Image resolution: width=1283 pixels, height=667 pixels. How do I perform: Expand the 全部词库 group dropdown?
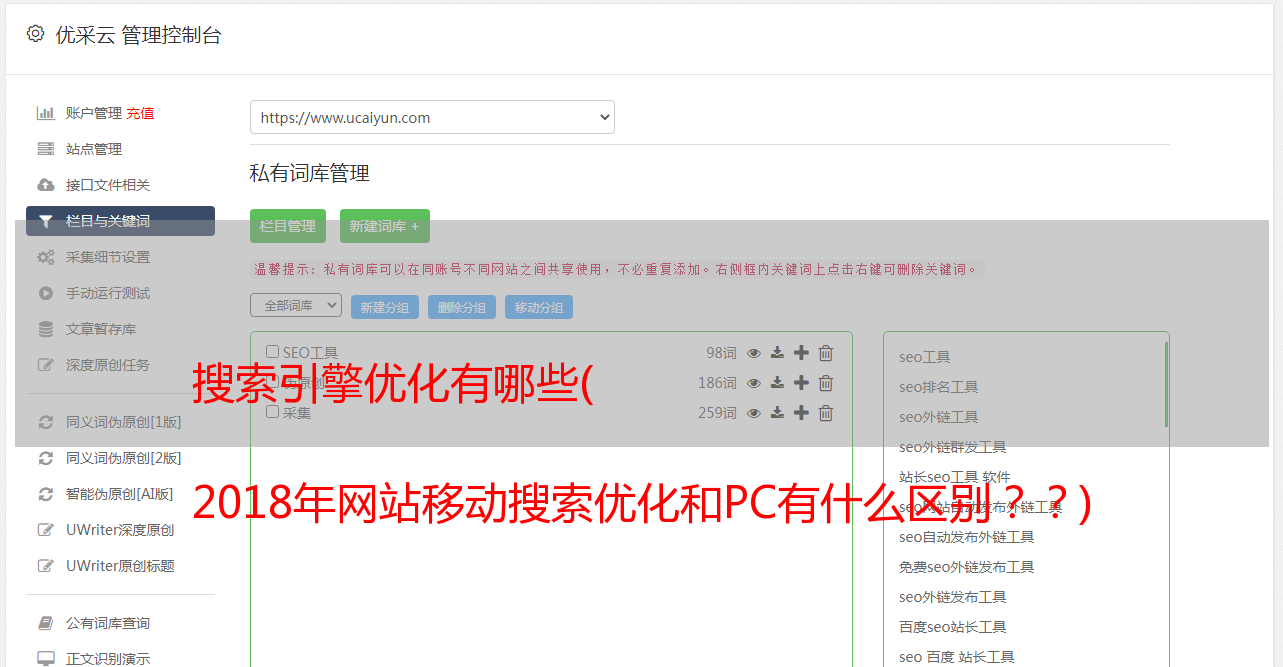pyautogui.click(x=296, y=305)
